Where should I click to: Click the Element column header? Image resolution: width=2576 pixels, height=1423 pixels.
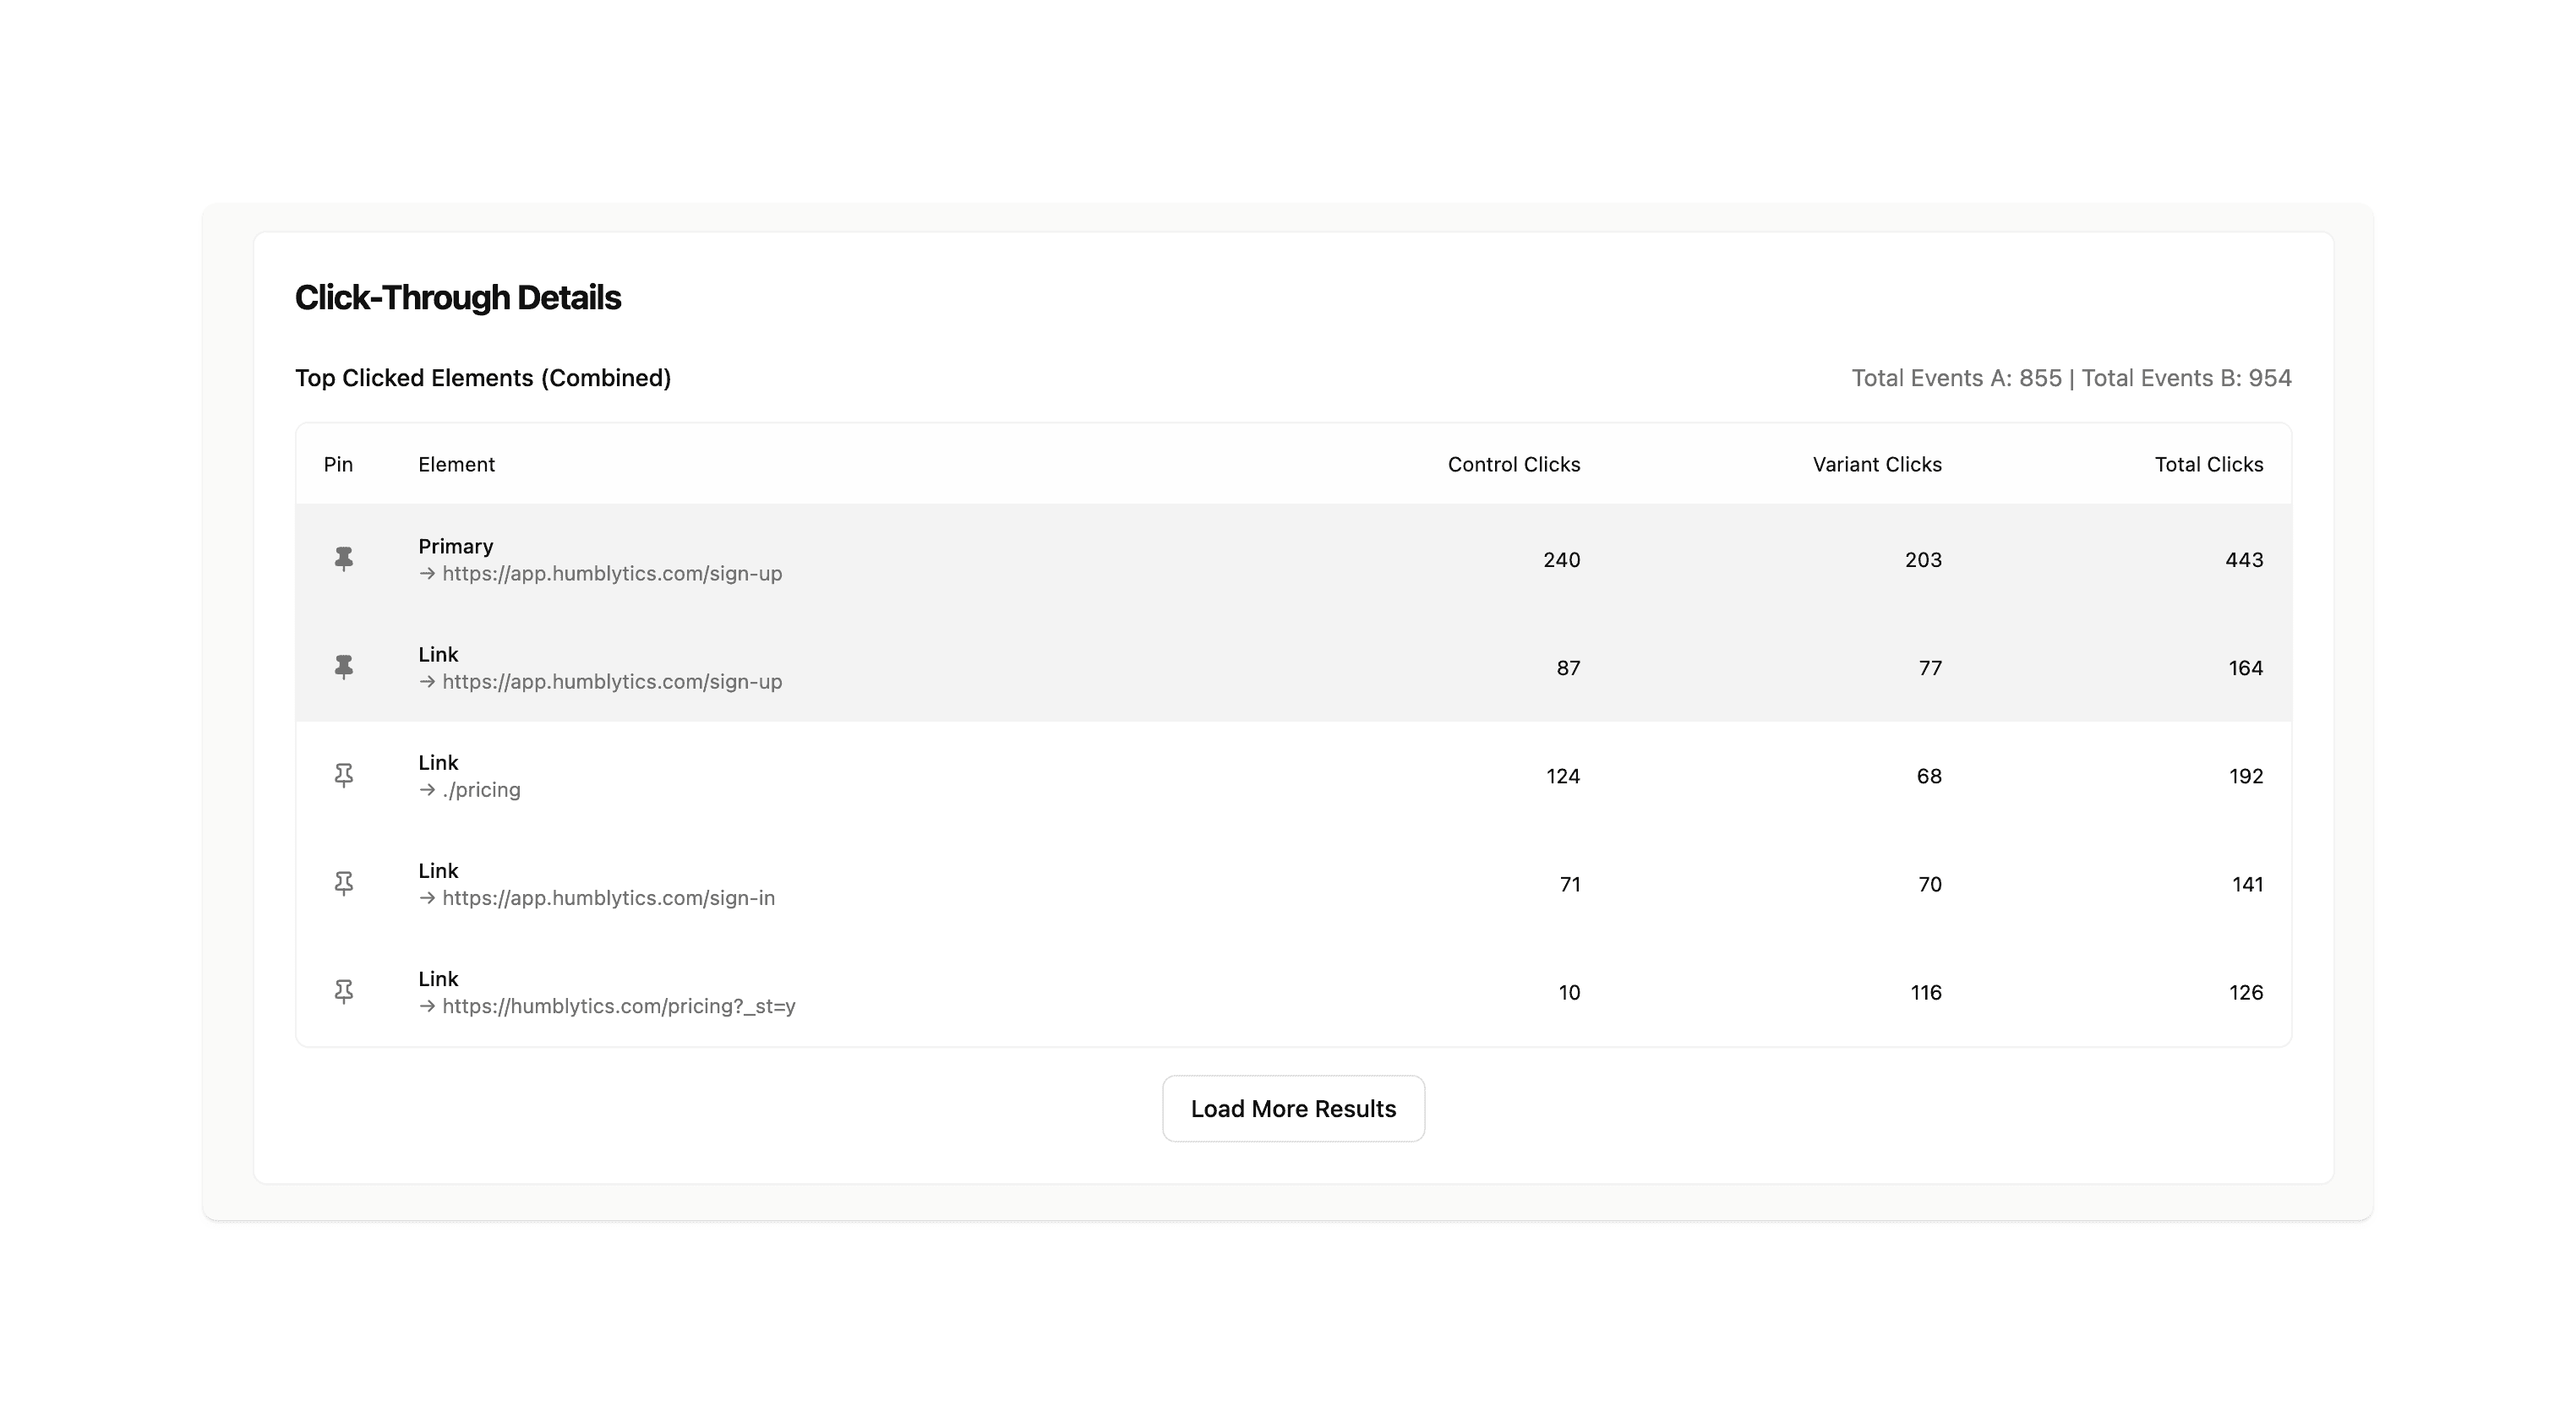[x=456, y=464]
